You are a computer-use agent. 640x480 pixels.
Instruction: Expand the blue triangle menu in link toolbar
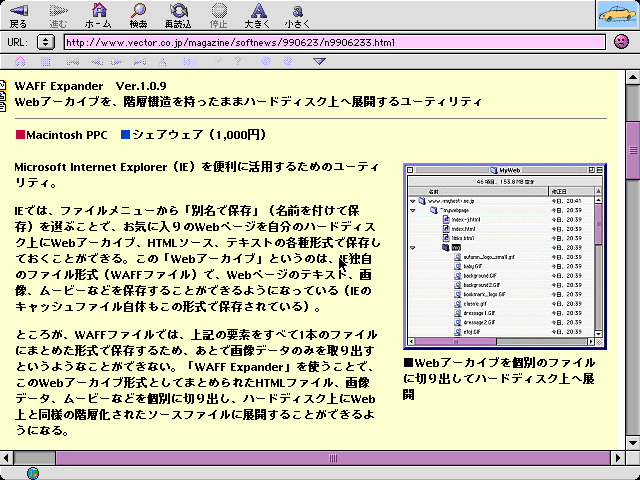tap(319, 62)
